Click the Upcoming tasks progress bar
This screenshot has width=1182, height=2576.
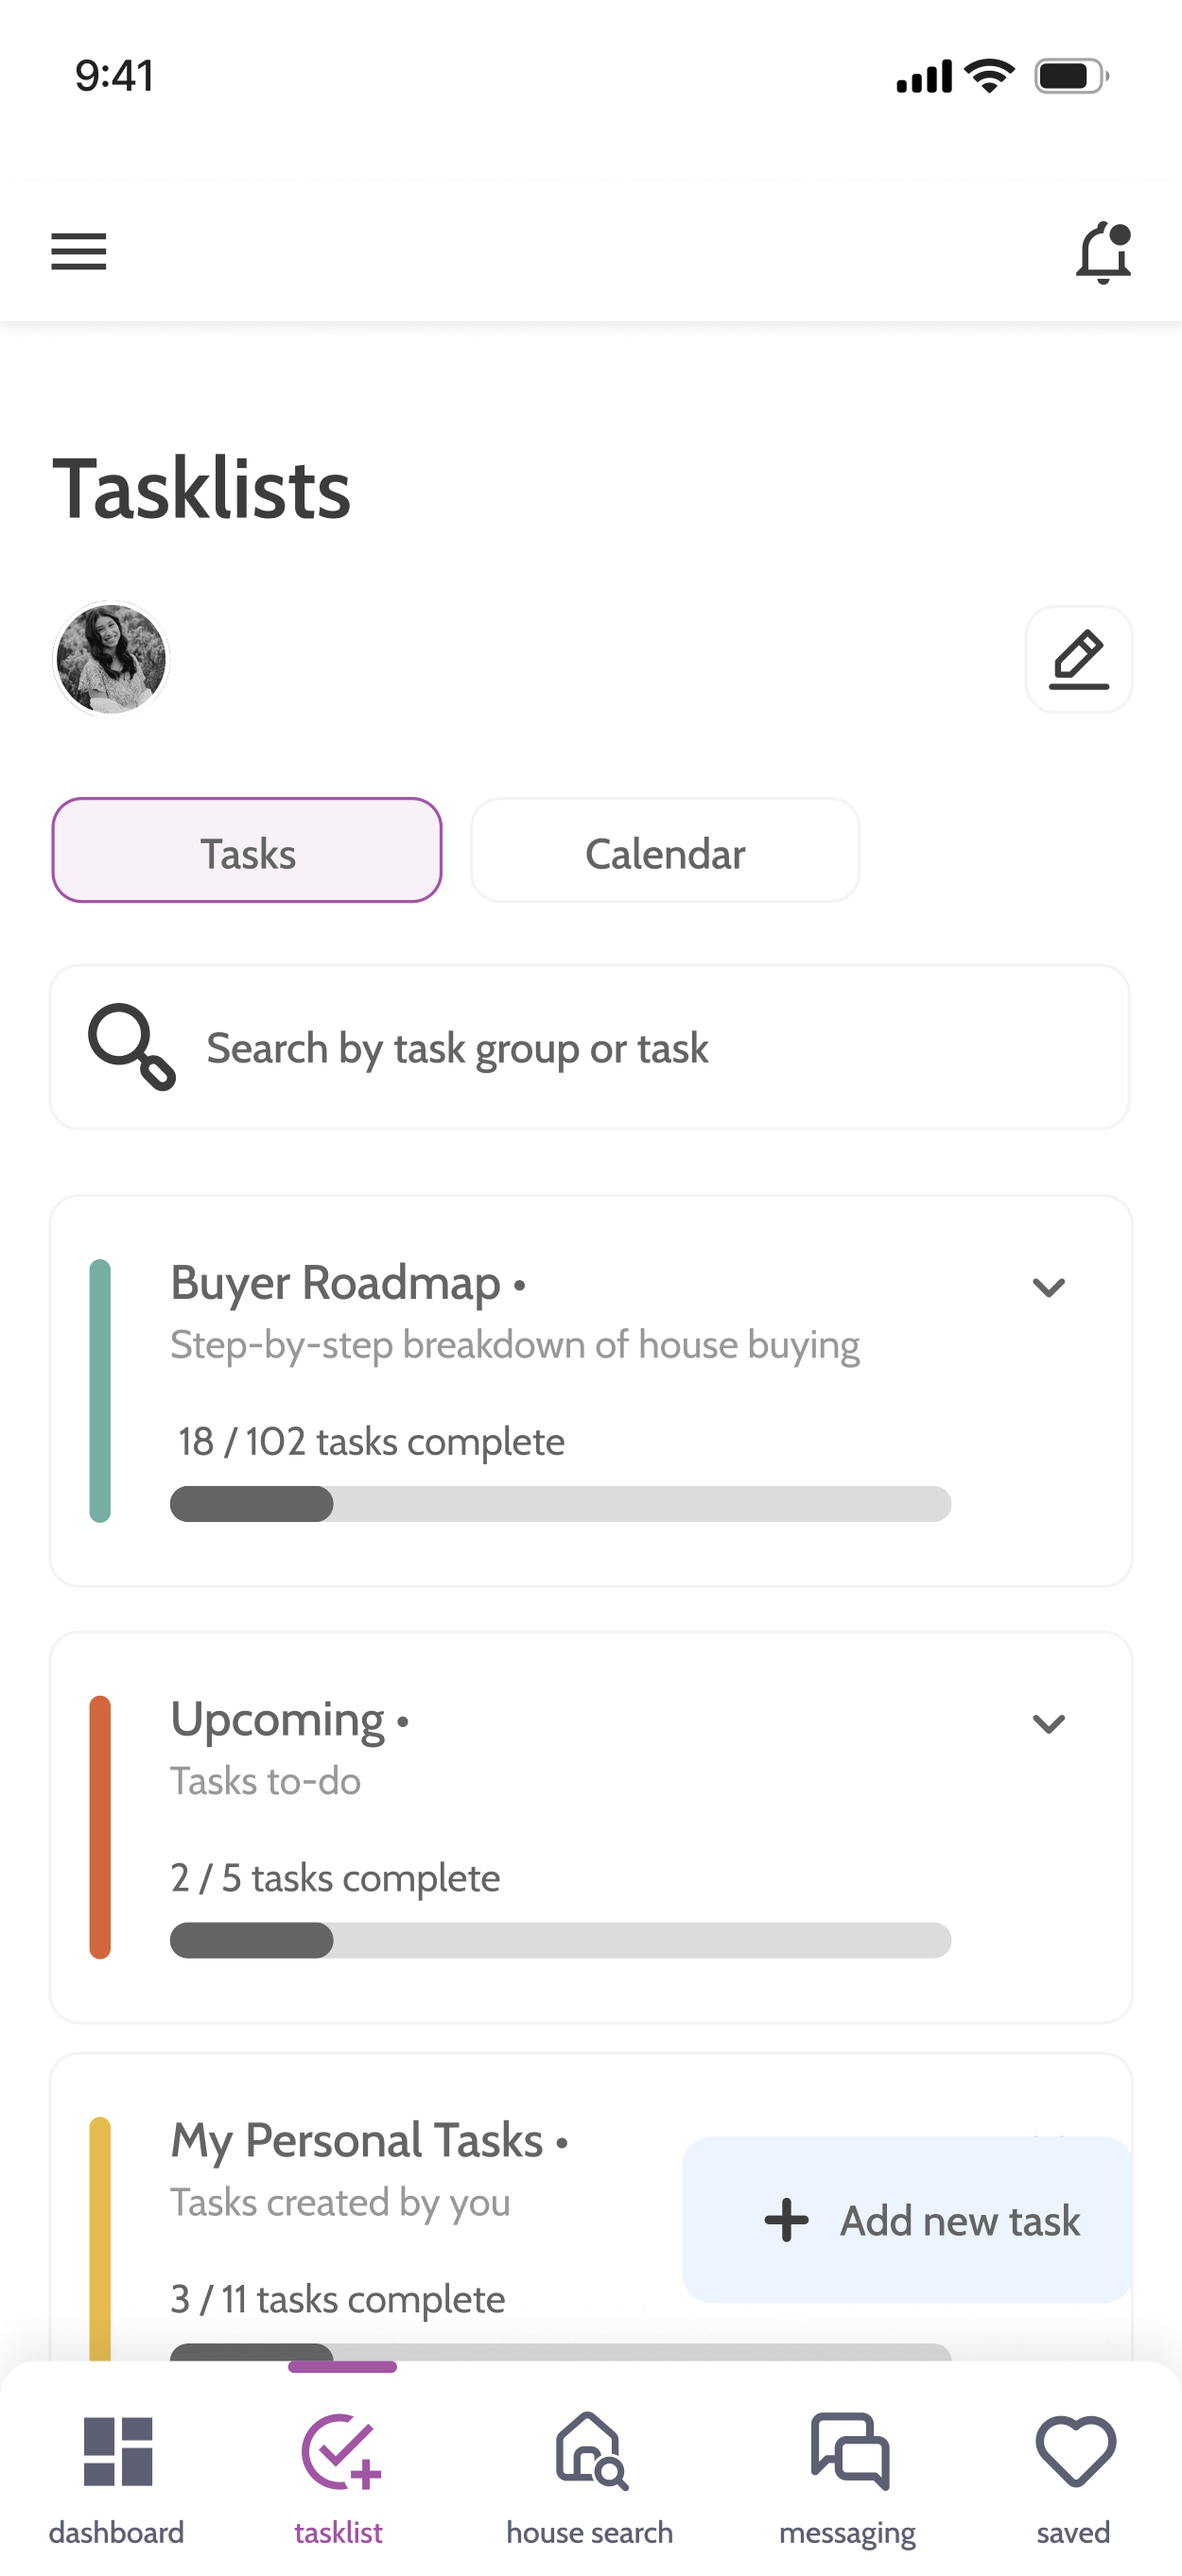click(x=560, y=1940)
